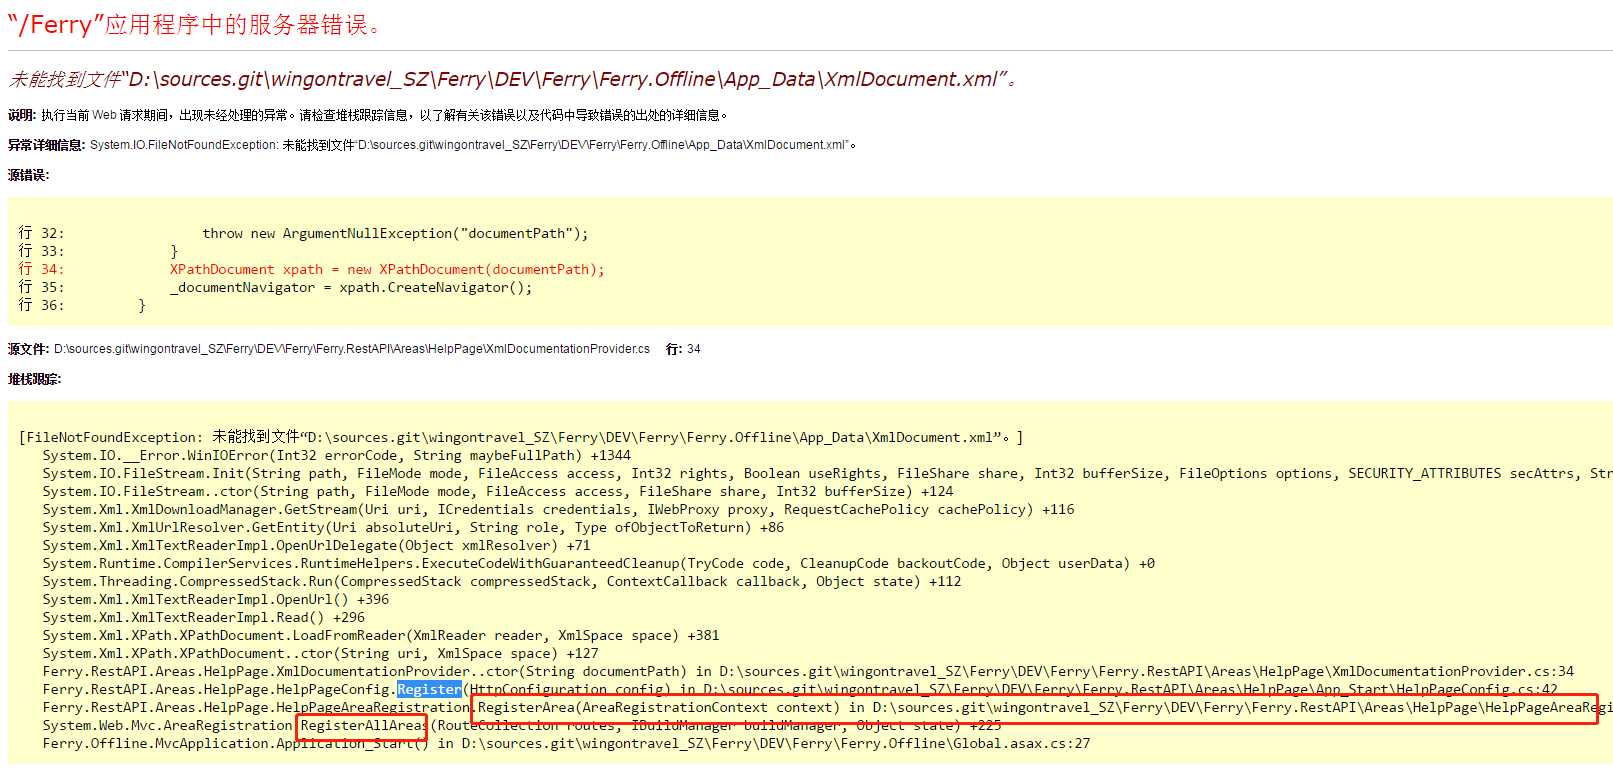This screenshot has width=1613, height=783.
Task: Click the highlighted "Register" word in HelpPageConfig frame
Action: tap(429, 689)
